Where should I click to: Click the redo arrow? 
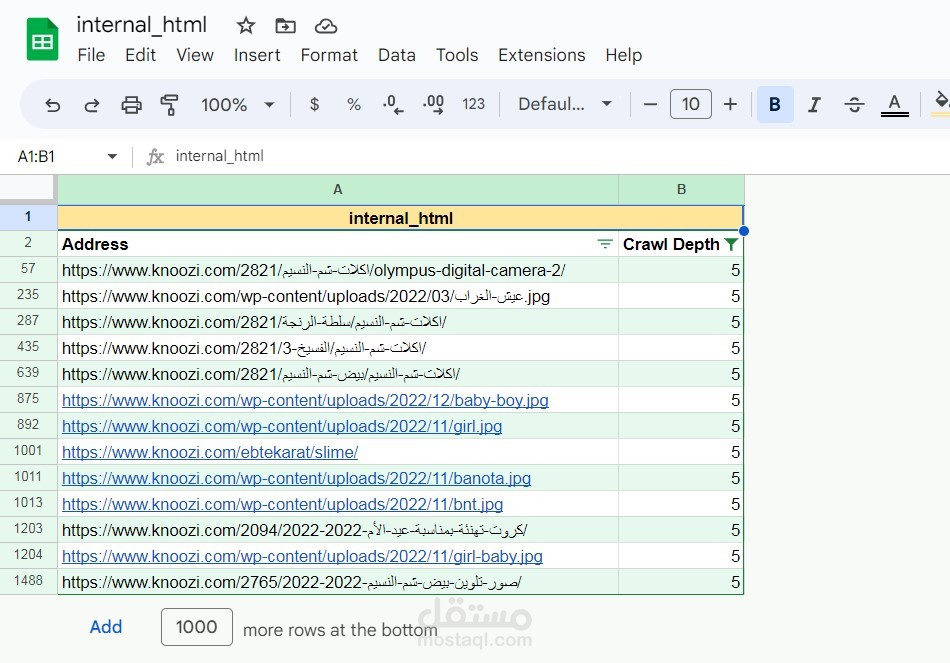(x=91, y=105)
